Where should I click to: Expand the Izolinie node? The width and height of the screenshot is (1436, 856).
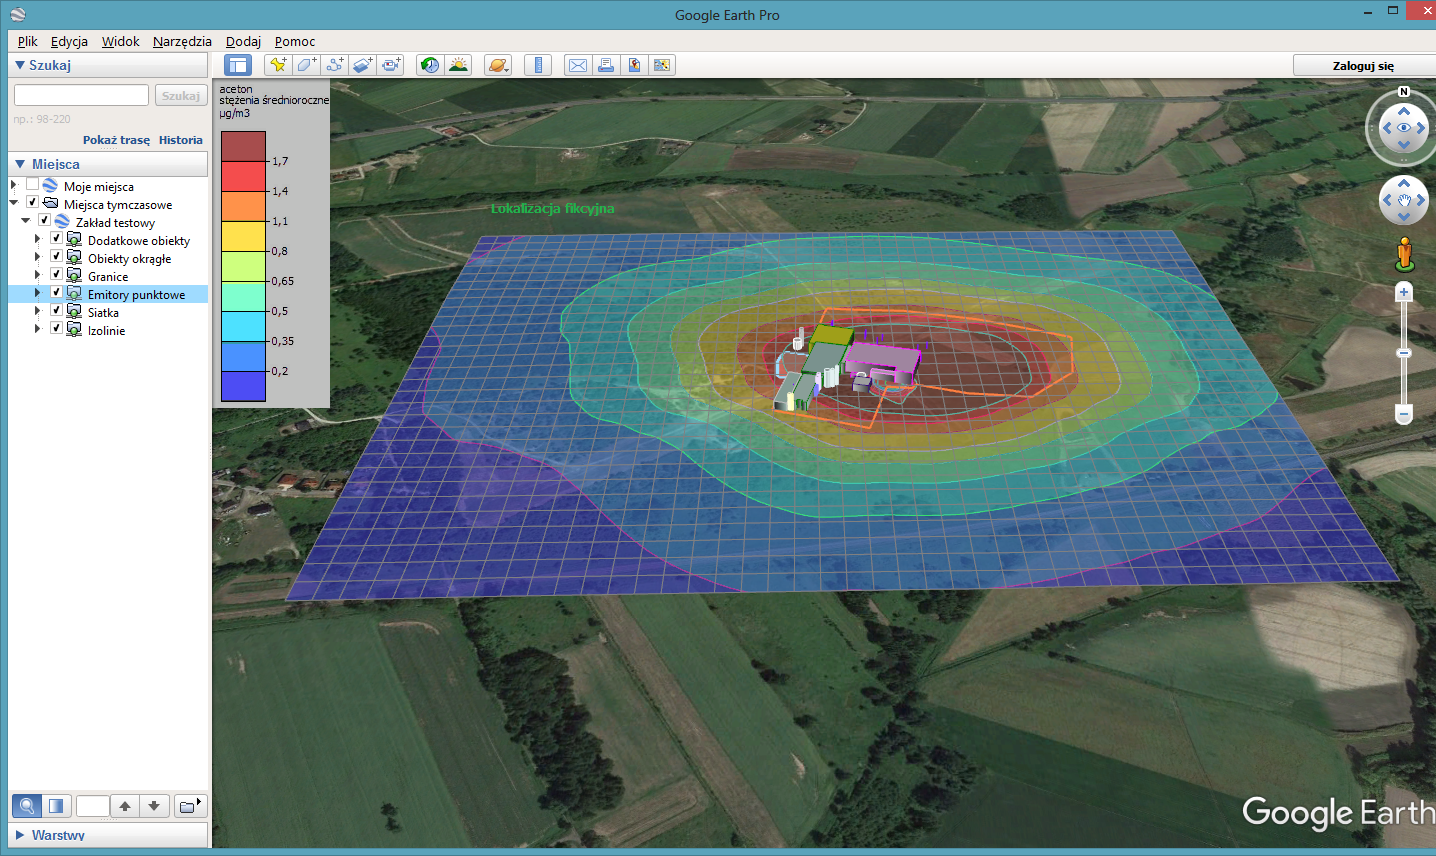click(38, 329)
